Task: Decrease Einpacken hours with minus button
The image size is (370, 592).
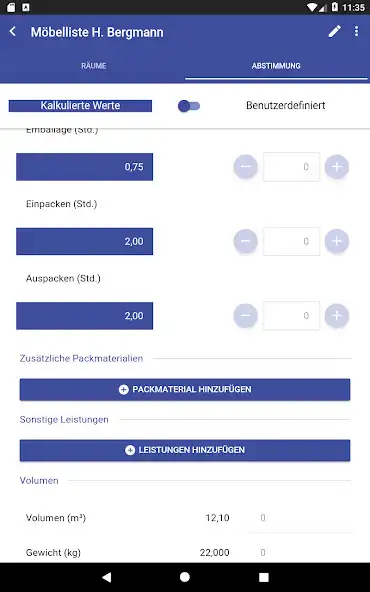Action: click(245, 241)
